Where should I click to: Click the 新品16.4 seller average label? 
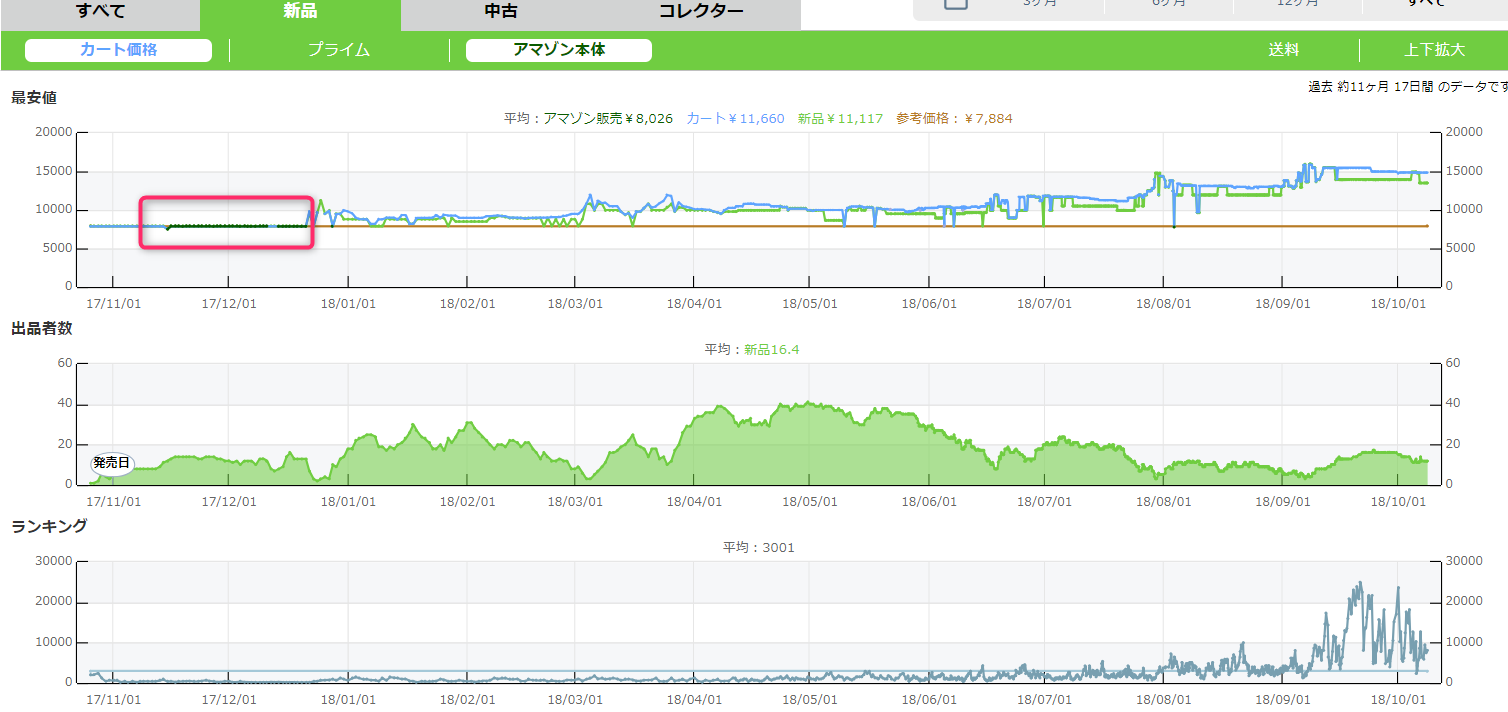771,350
